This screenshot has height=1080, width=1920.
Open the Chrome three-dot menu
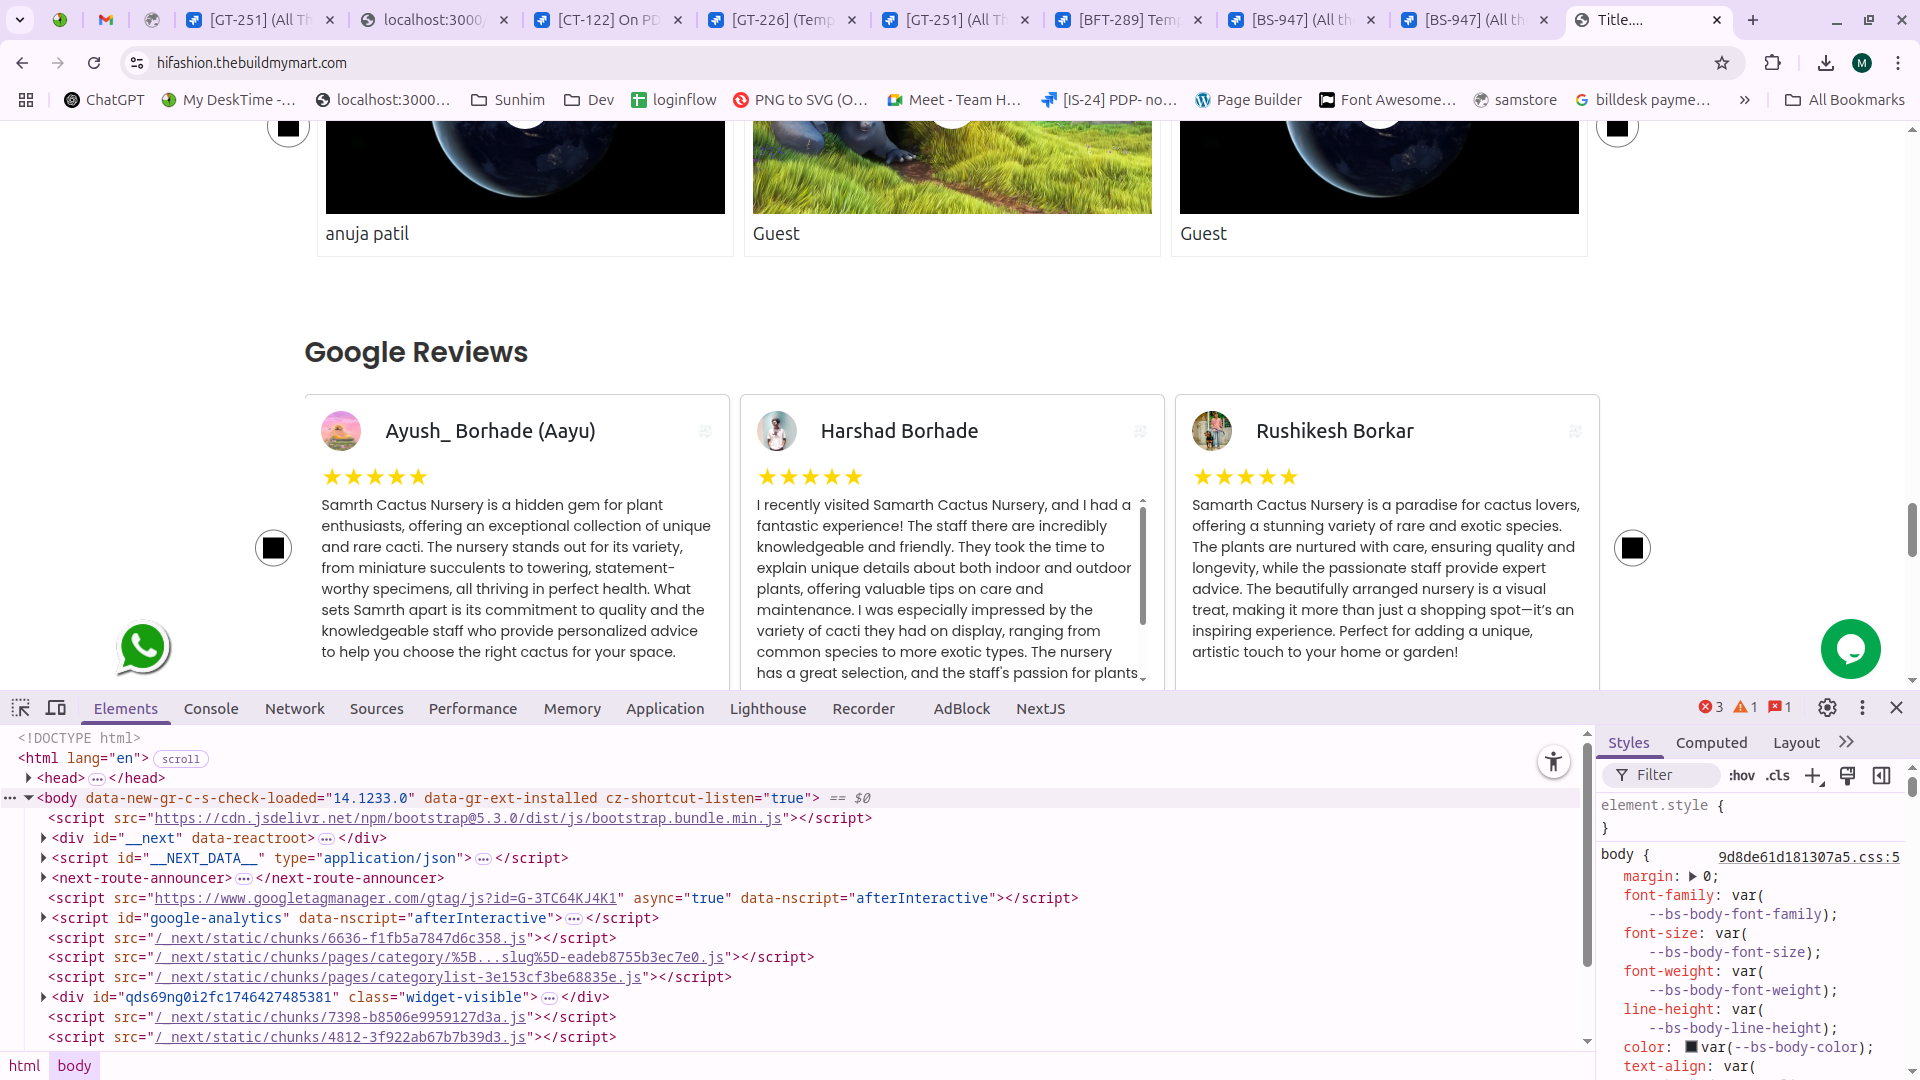[x=1898, y=63]
